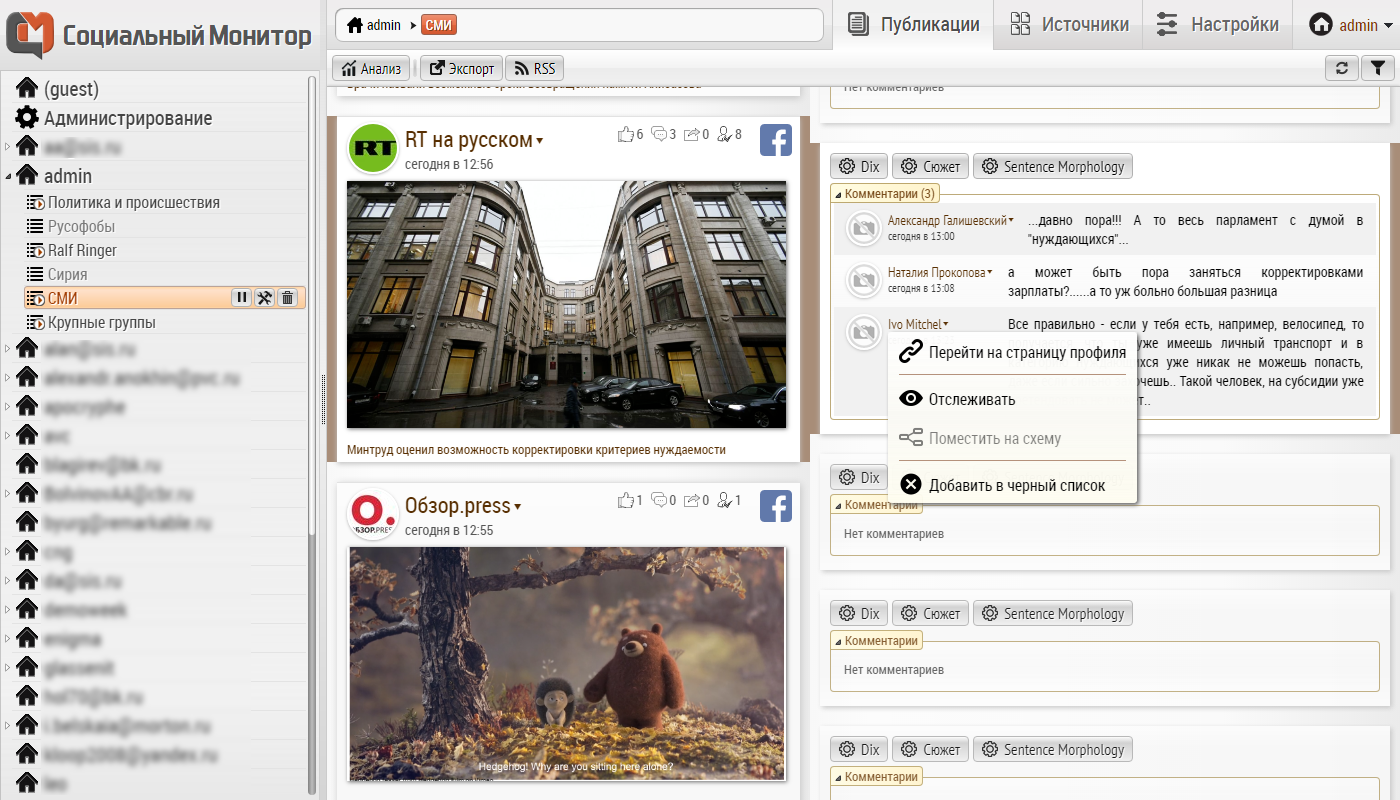Click Facebook icon on RT post
1400x800 pixels.
(x=776, y=140)
